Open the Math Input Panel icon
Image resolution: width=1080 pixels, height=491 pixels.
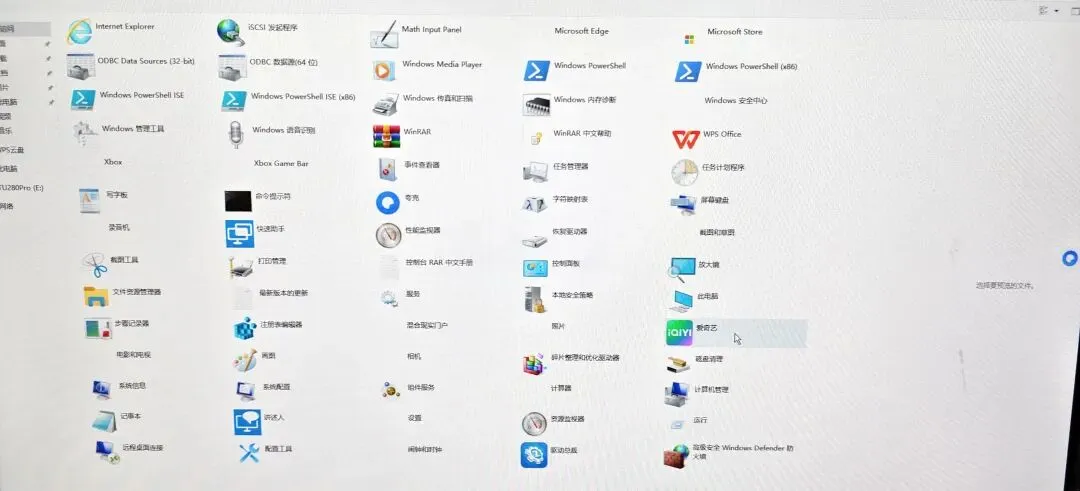point(384,34)
